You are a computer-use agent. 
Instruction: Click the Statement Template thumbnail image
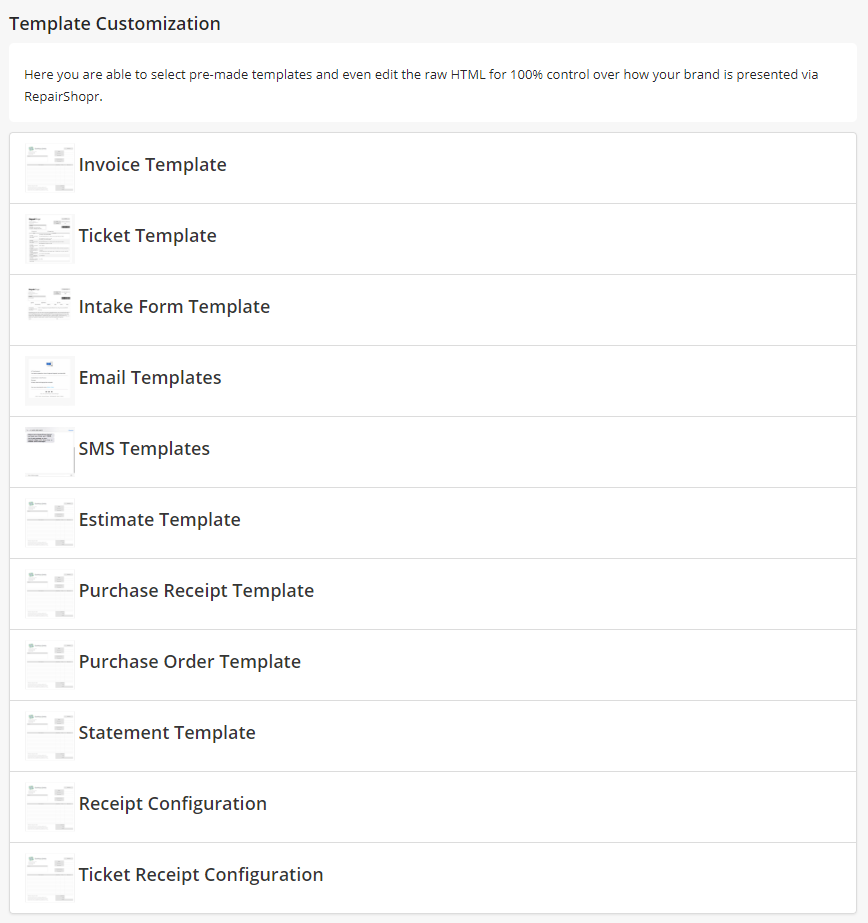click(x=50, y=735)
